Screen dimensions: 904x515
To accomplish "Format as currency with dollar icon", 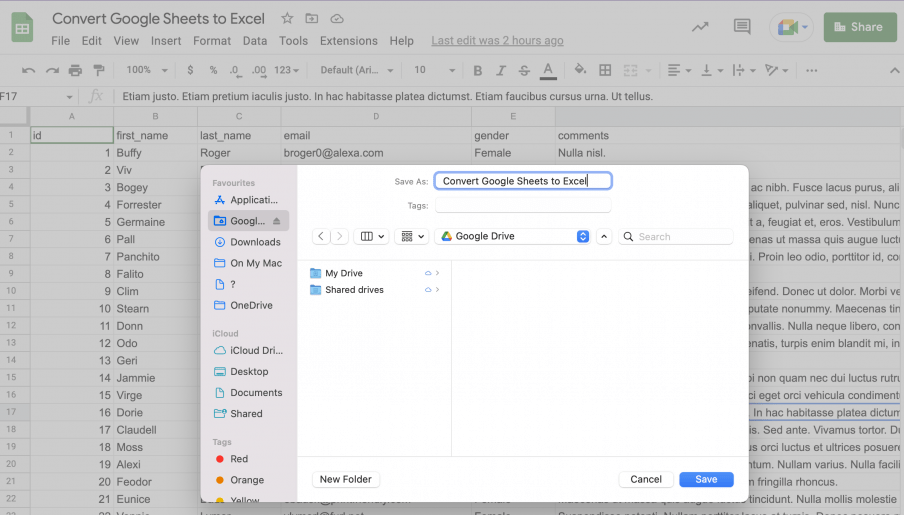I will [190, 70].
